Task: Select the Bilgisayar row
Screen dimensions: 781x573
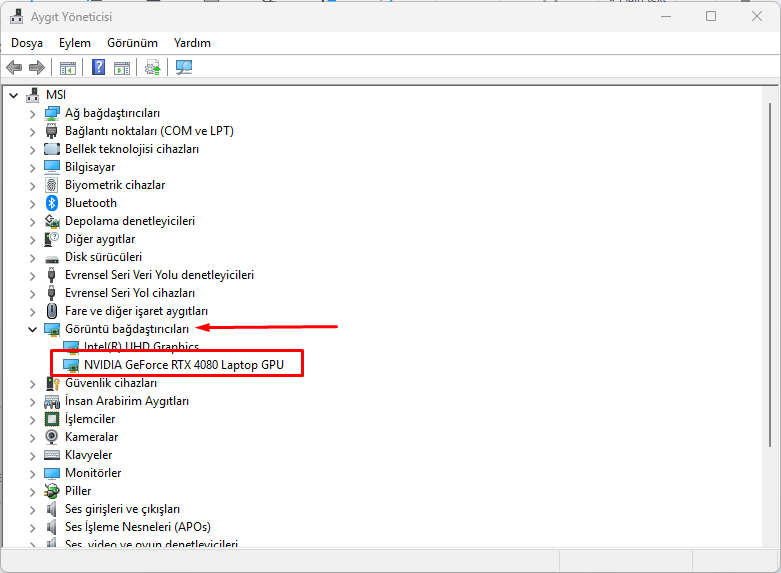Action: [90, 167]
